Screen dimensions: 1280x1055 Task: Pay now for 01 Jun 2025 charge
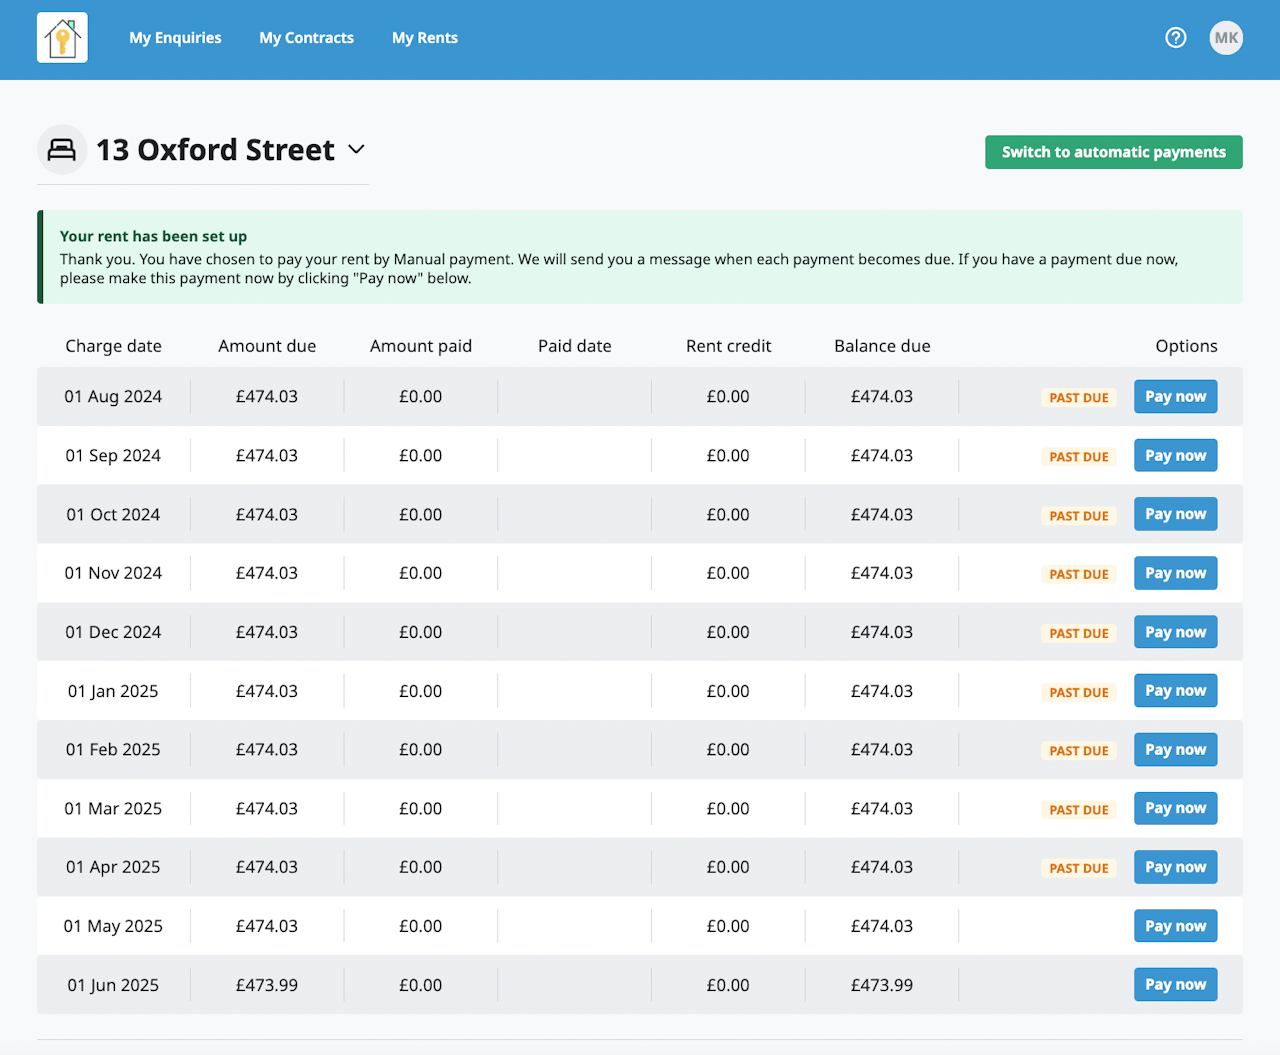click(x=1175, y=985)
